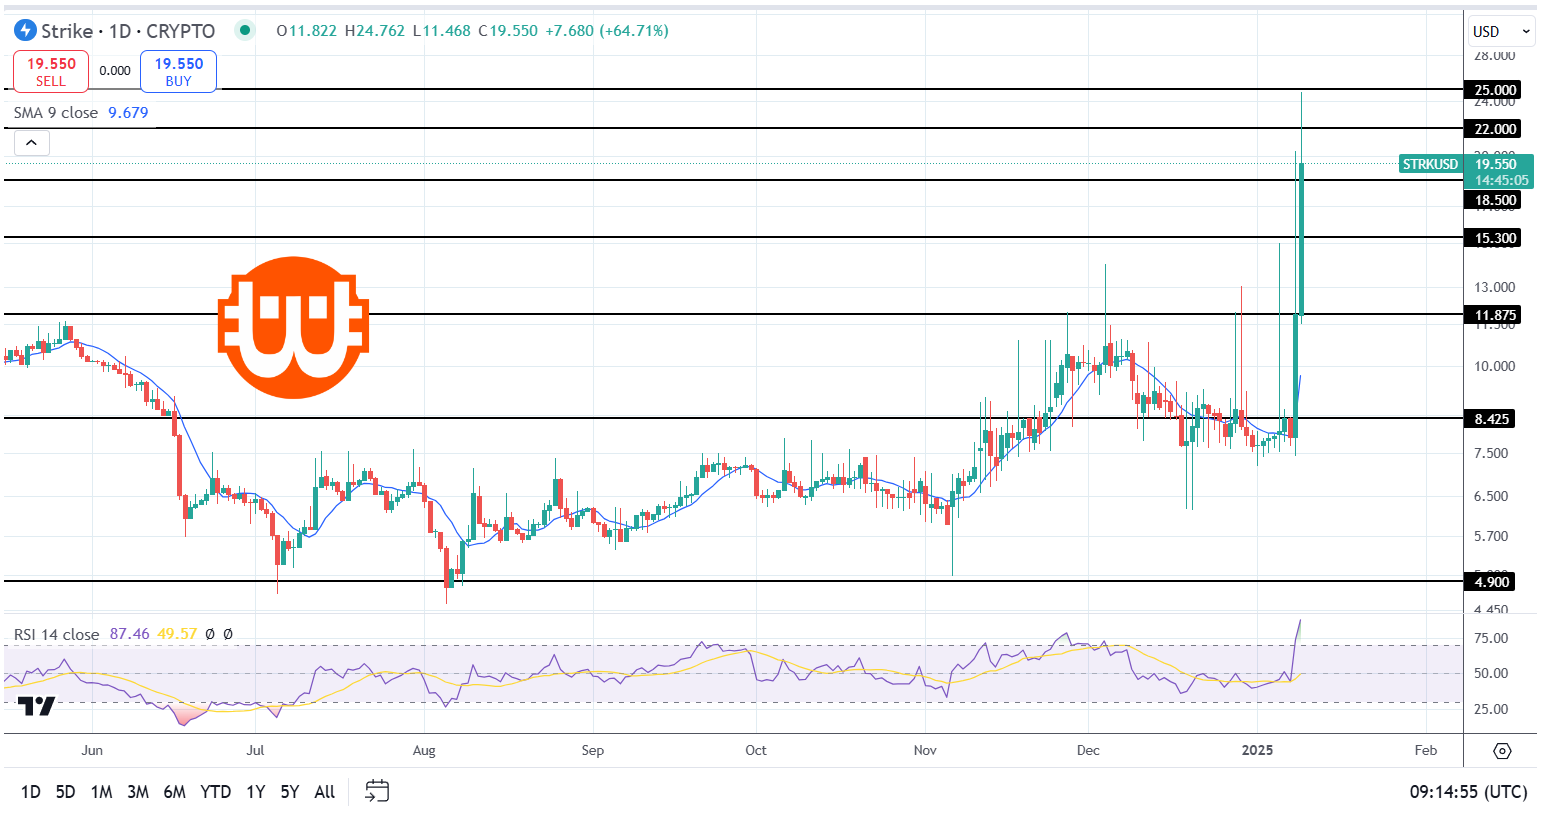
Task: Click the 18.500 horizontal line price label
Action: [1493, 200]
